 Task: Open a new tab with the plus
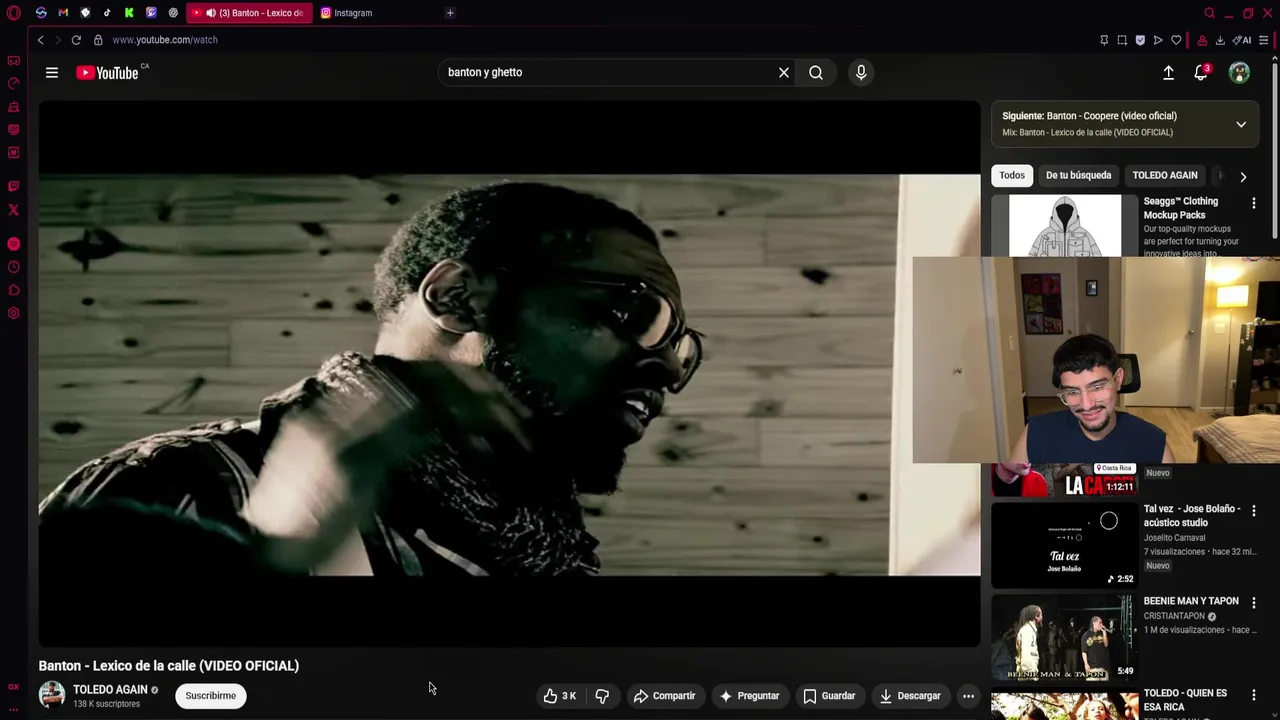[450, 13]
